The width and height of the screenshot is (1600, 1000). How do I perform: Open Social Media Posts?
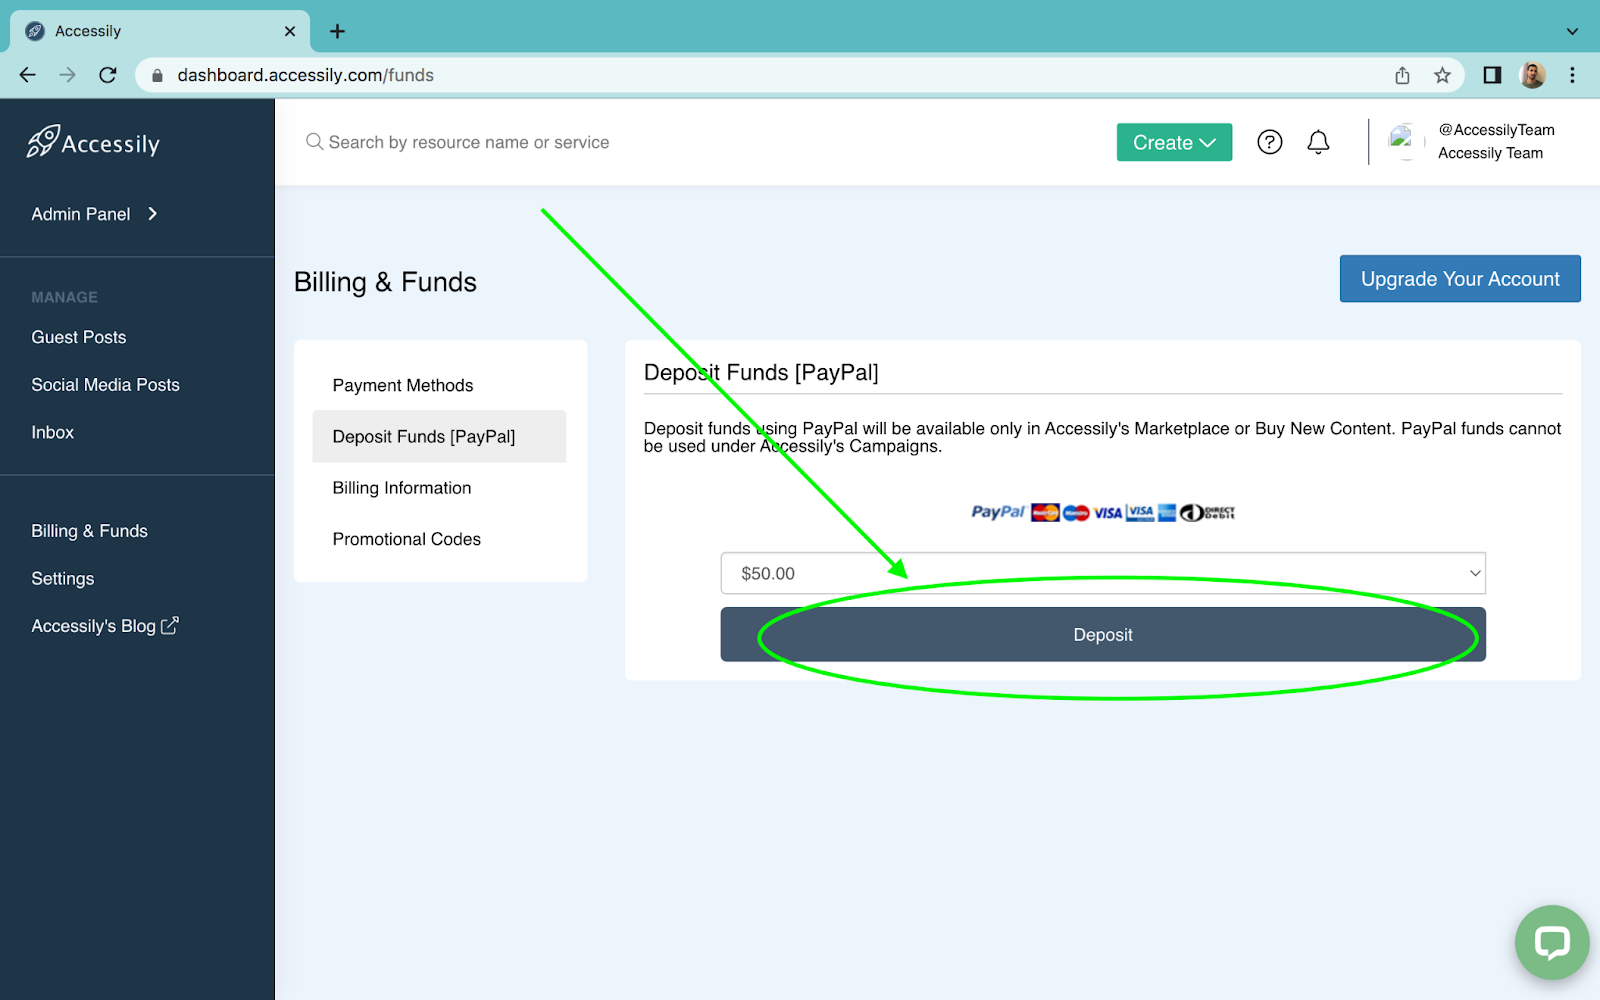105,385
